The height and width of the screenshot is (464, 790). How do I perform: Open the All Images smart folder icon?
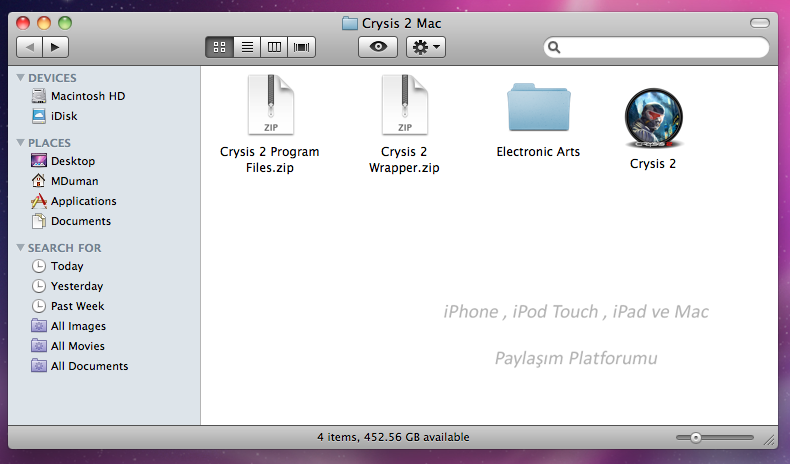[x=39, y=325]
